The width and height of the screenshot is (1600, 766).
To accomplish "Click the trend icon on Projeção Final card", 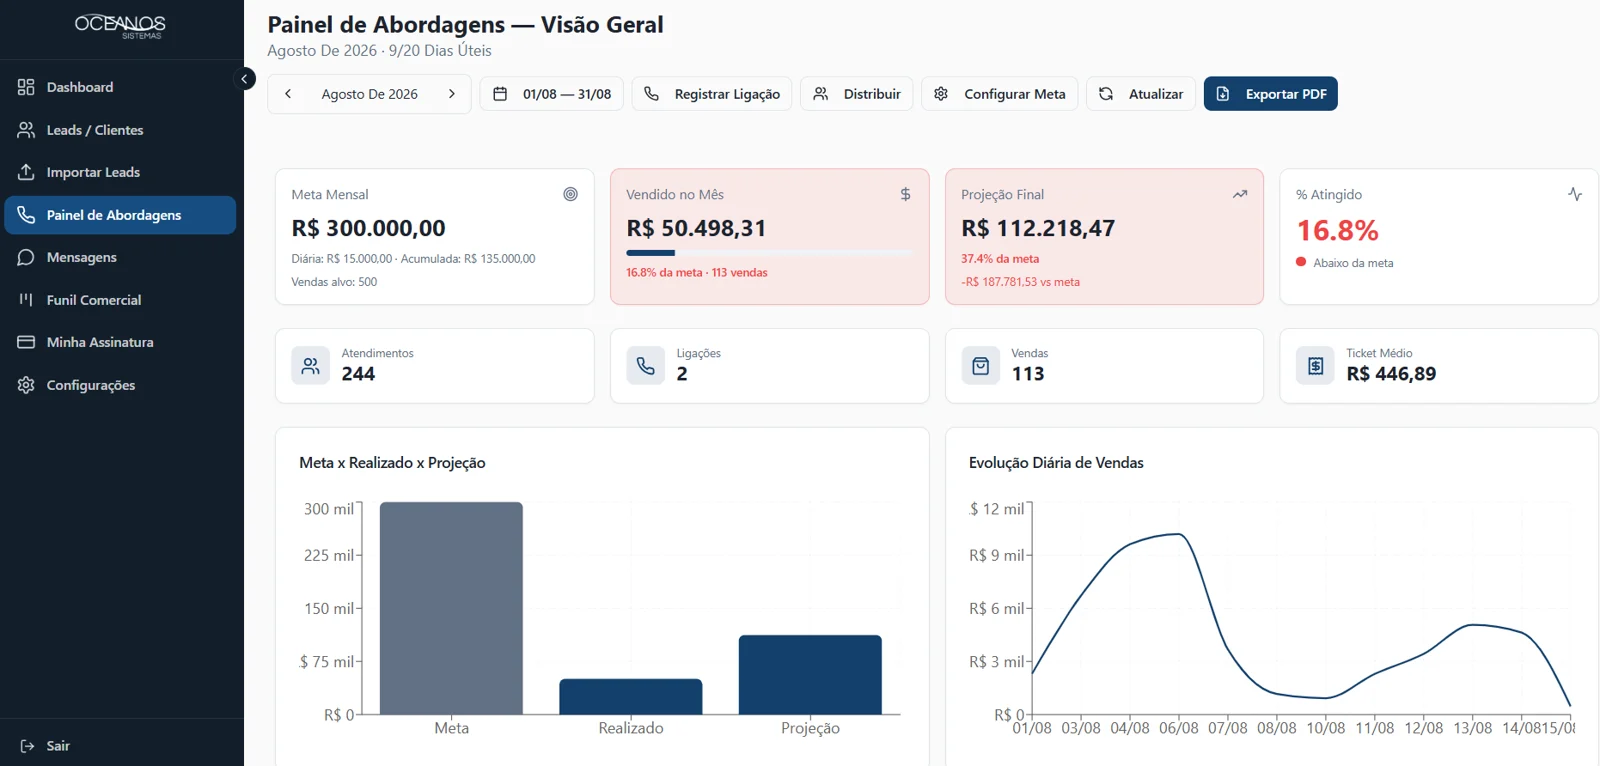I will (1240, 194).
